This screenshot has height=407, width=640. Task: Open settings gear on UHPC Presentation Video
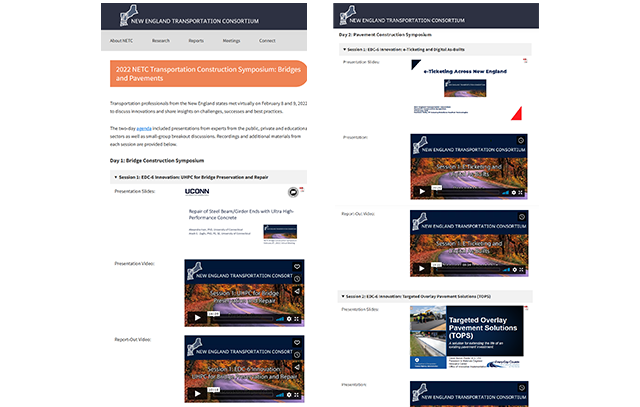click(x=289, y=319)
